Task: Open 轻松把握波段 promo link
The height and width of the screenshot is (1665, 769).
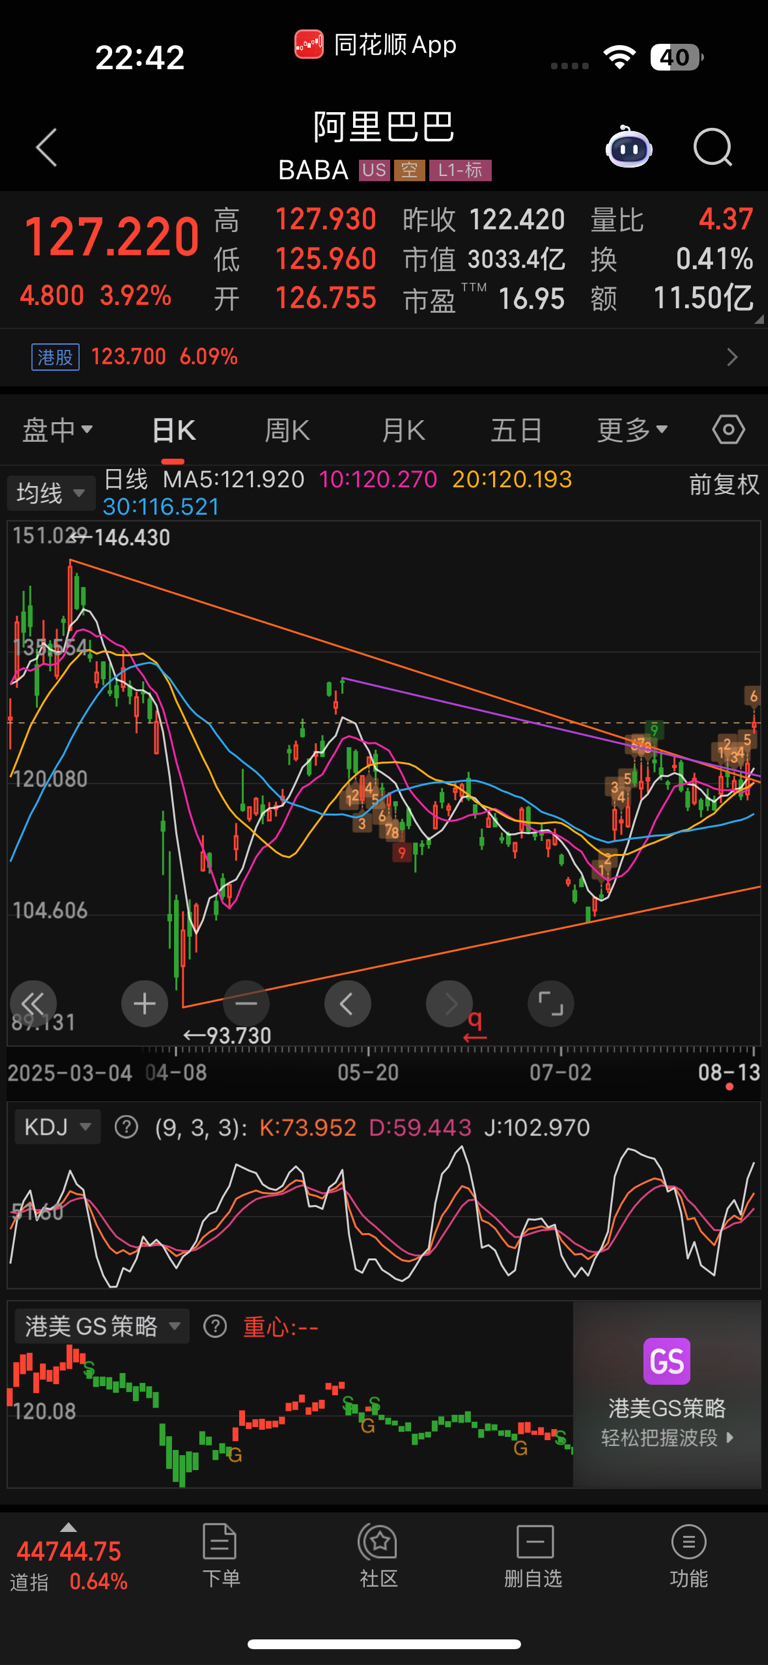Action: point(667,1438)
